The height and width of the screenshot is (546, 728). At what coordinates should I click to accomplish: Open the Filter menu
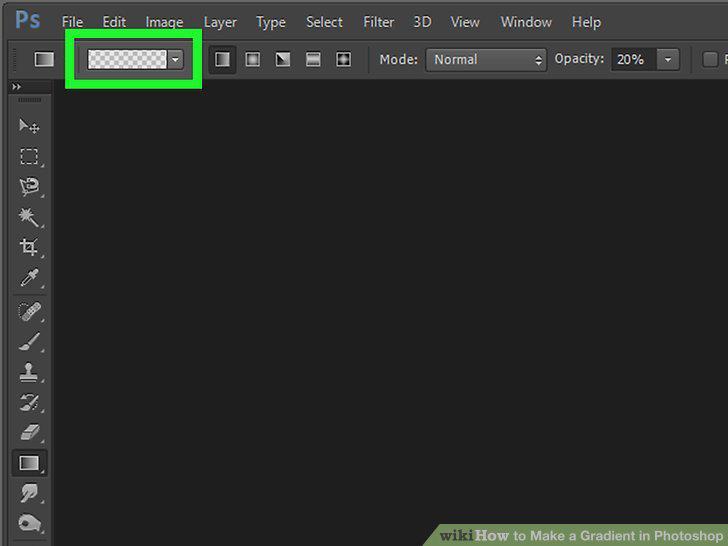point(378,22)
